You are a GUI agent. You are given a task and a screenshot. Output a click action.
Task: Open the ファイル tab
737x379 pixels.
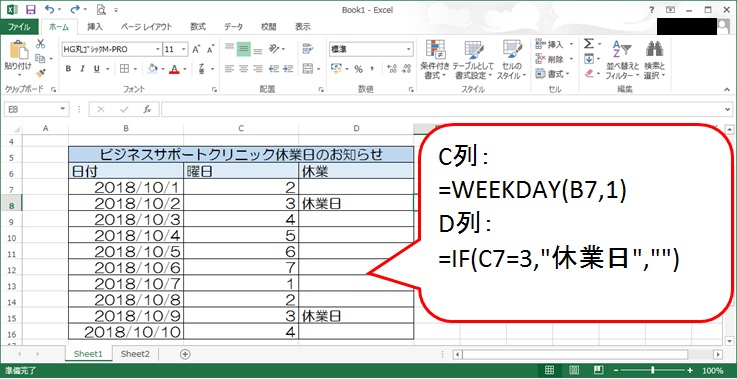[x=19, y=27]
